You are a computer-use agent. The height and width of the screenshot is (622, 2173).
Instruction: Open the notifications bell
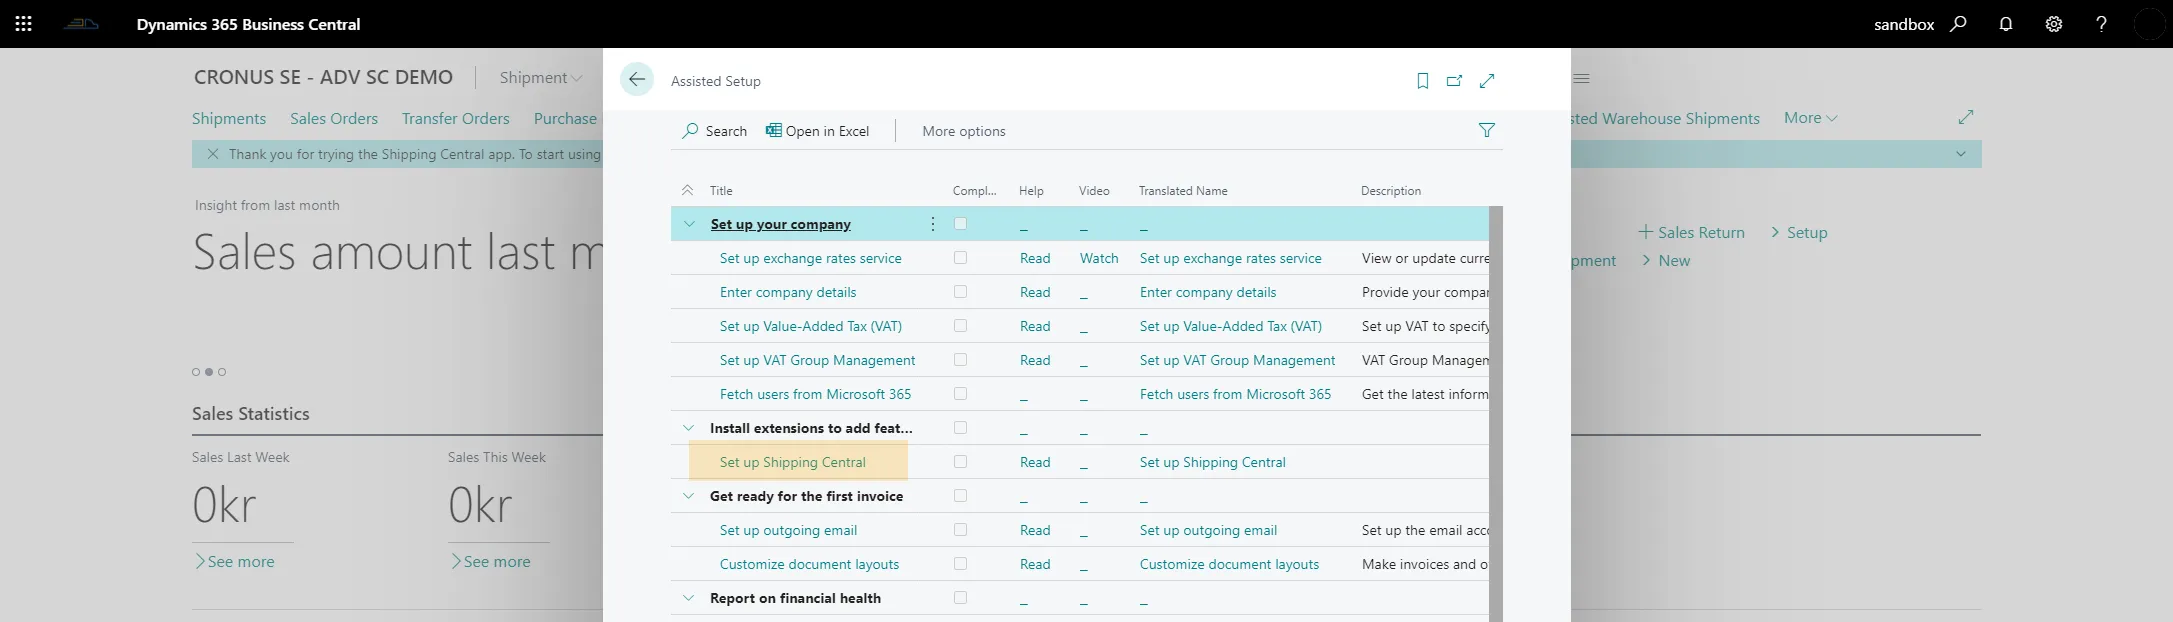tap(2006, 24)
